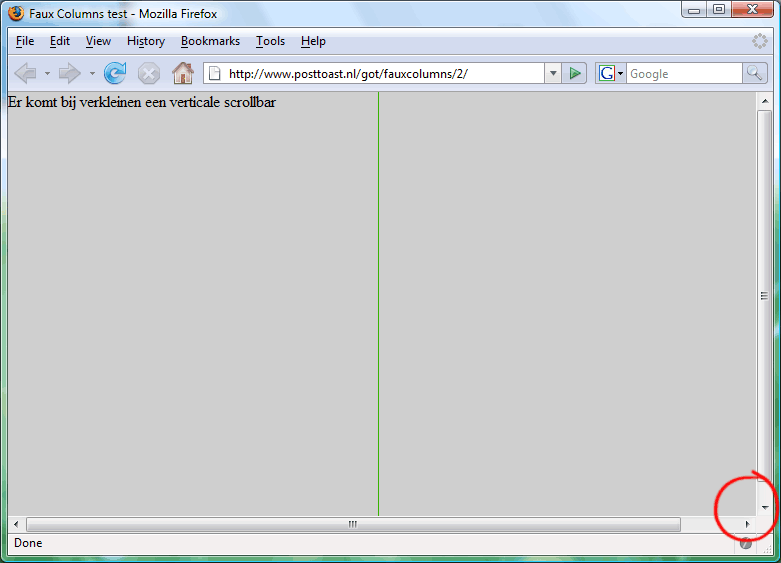Click the text 'Er komt bij verkleinen een verticale scrollbar'
This screenshot has height=563, width=781.
[x=141, y=102]
